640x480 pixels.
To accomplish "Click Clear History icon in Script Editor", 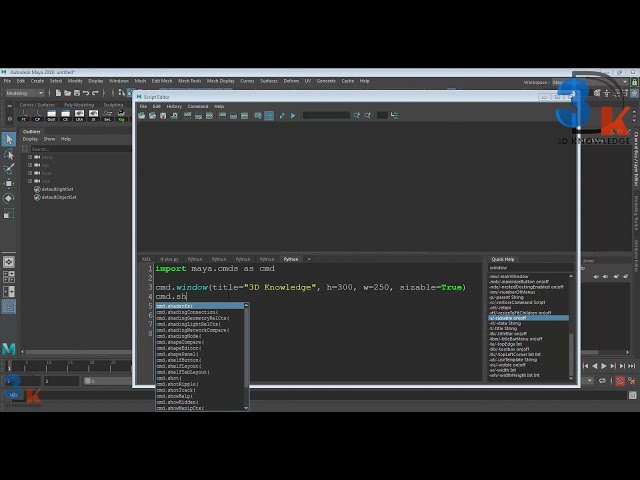I will pos(187,116).
